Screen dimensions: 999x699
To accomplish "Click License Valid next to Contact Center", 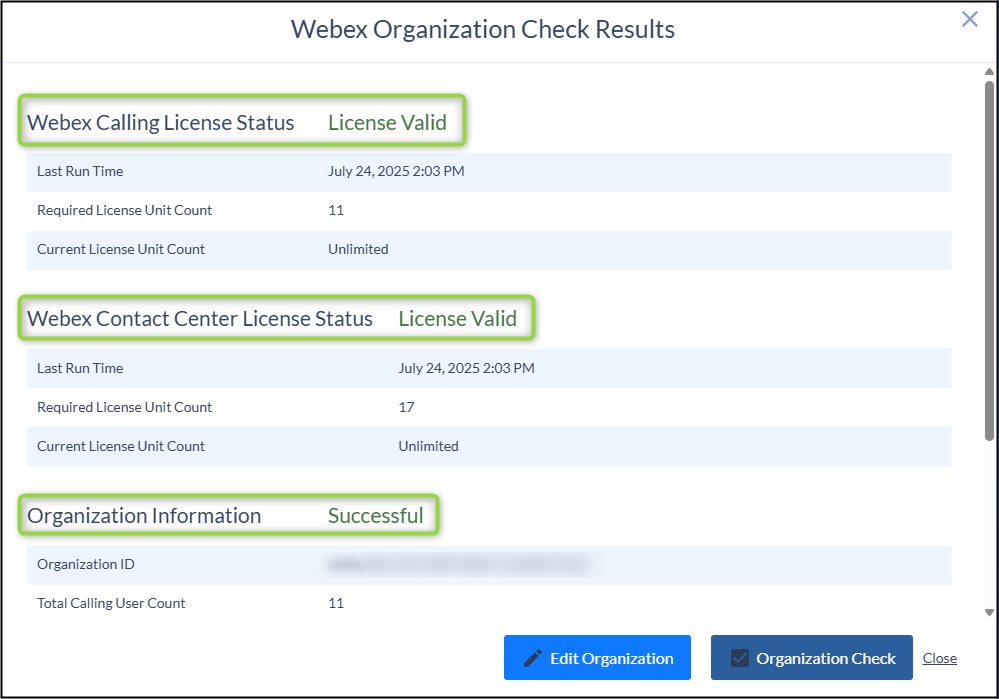I will tap(457, 319).
